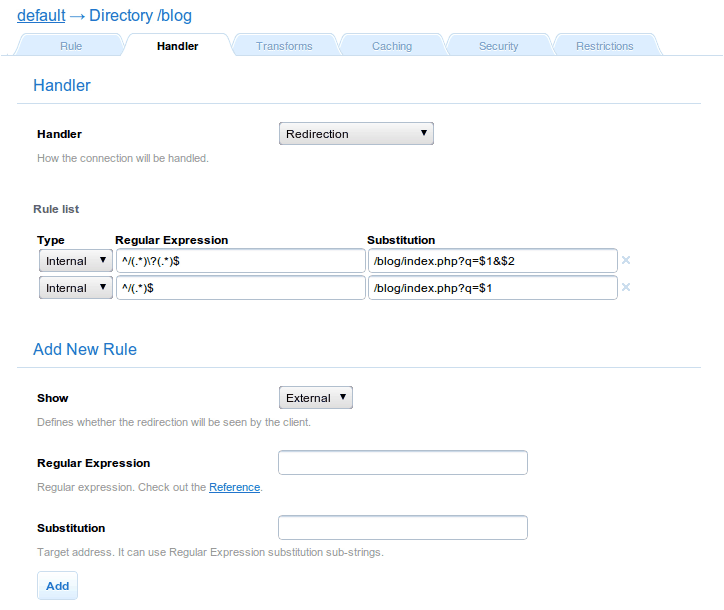This screenshot has height=610, width=724.
Task: Go to the Caching tab
Action: click(x=391, y=46)
